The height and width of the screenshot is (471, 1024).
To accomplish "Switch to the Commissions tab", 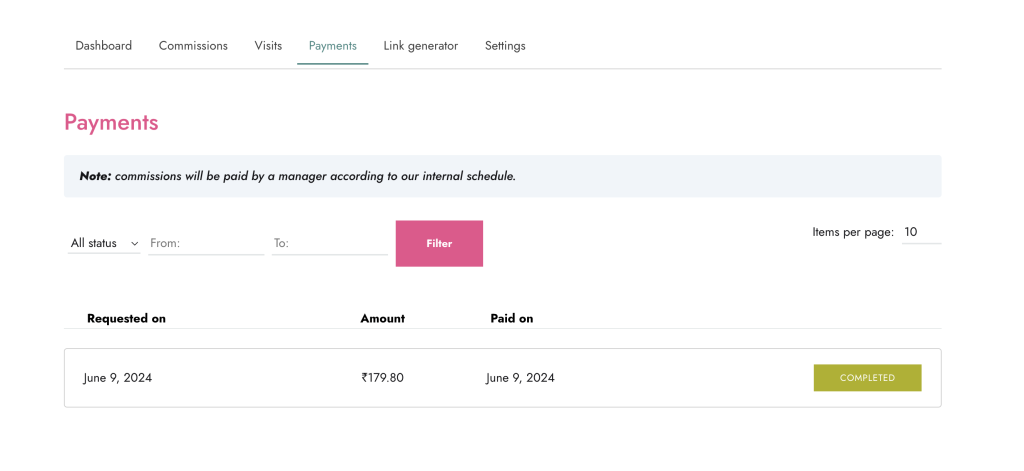I will pyautogui.click(x=193, y=46).
